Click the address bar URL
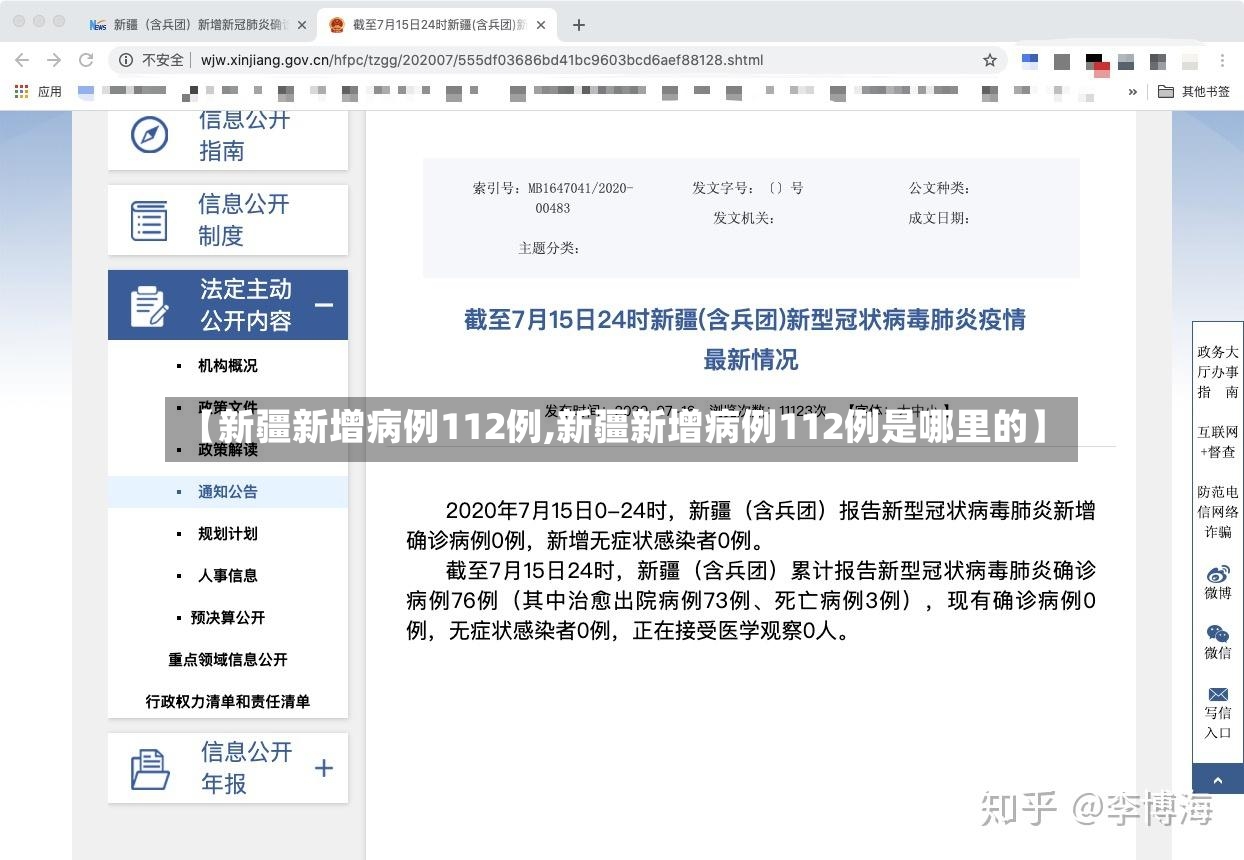 (482, 60)
